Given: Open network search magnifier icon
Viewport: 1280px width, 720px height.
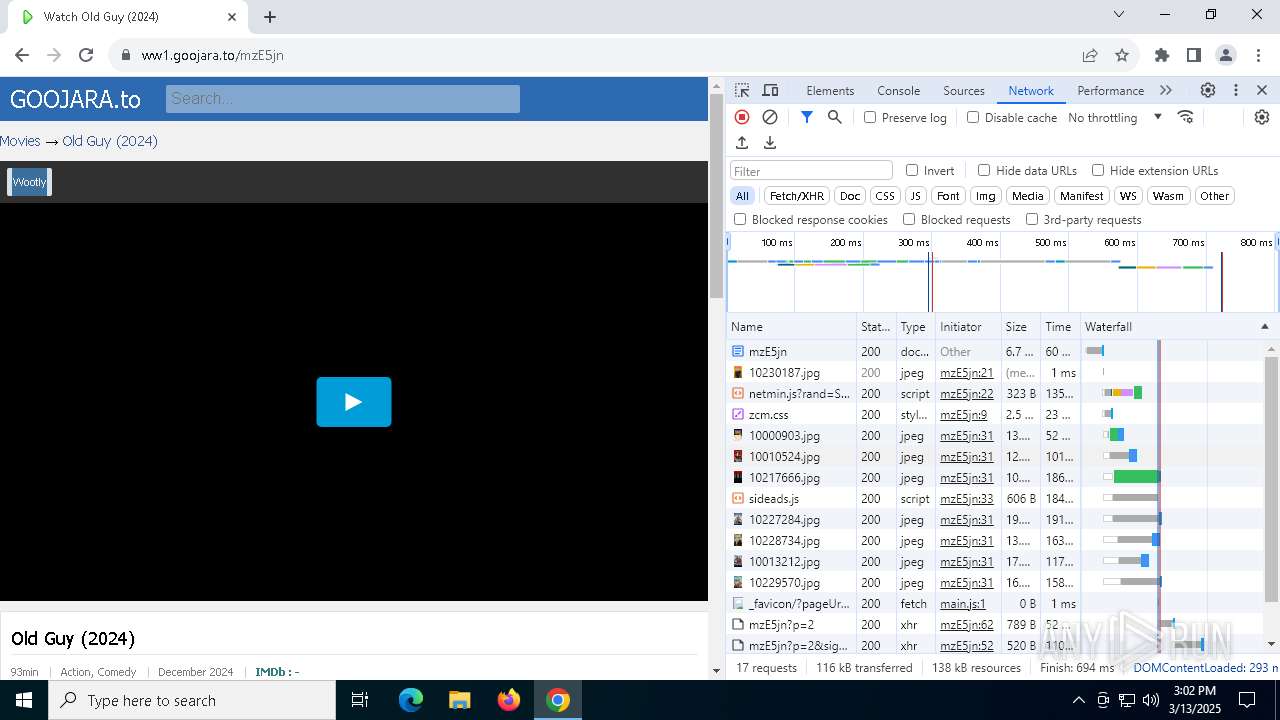Looking at the screenshot, I should [x=835, y=117].
